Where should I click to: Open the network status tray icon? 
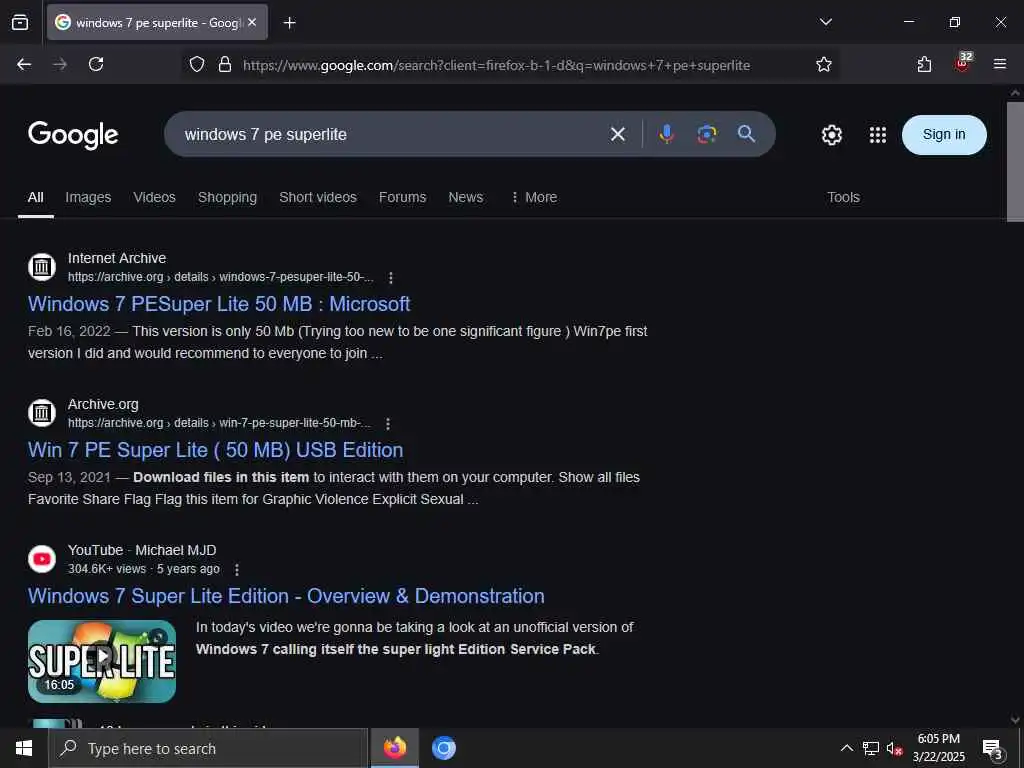[871, 748]
